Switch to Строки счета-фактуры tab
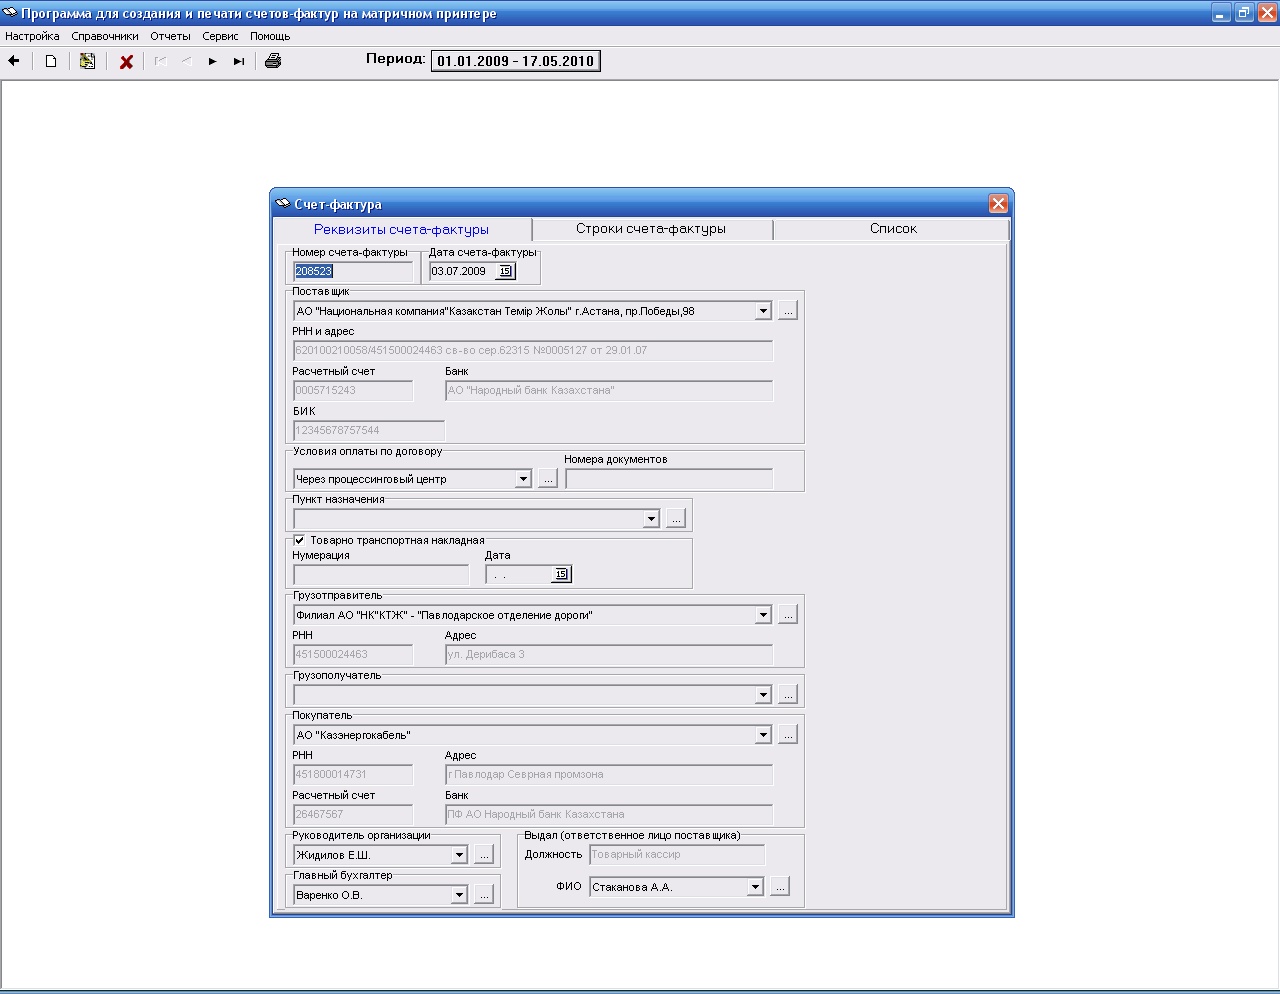Screen dimensions: 1280x994 651,229
